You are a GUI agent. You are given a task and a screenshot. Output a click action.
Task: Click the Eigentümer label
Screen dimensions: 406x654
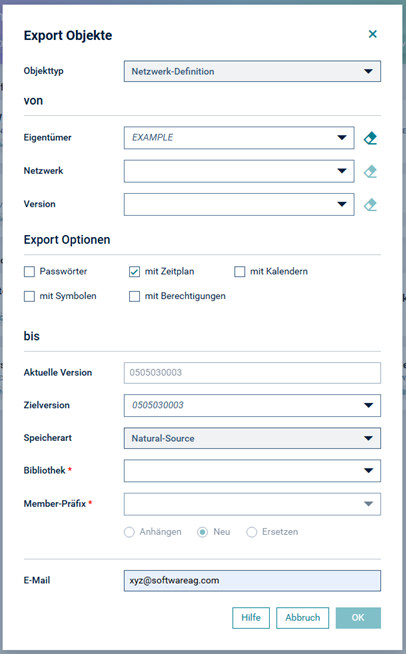click(48, 138)
